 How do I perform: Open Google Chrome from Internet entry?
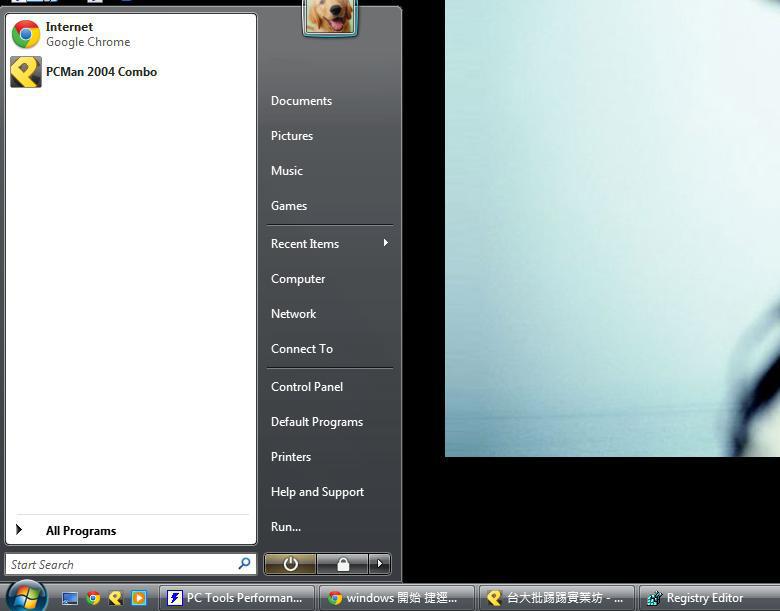[131, 34]
